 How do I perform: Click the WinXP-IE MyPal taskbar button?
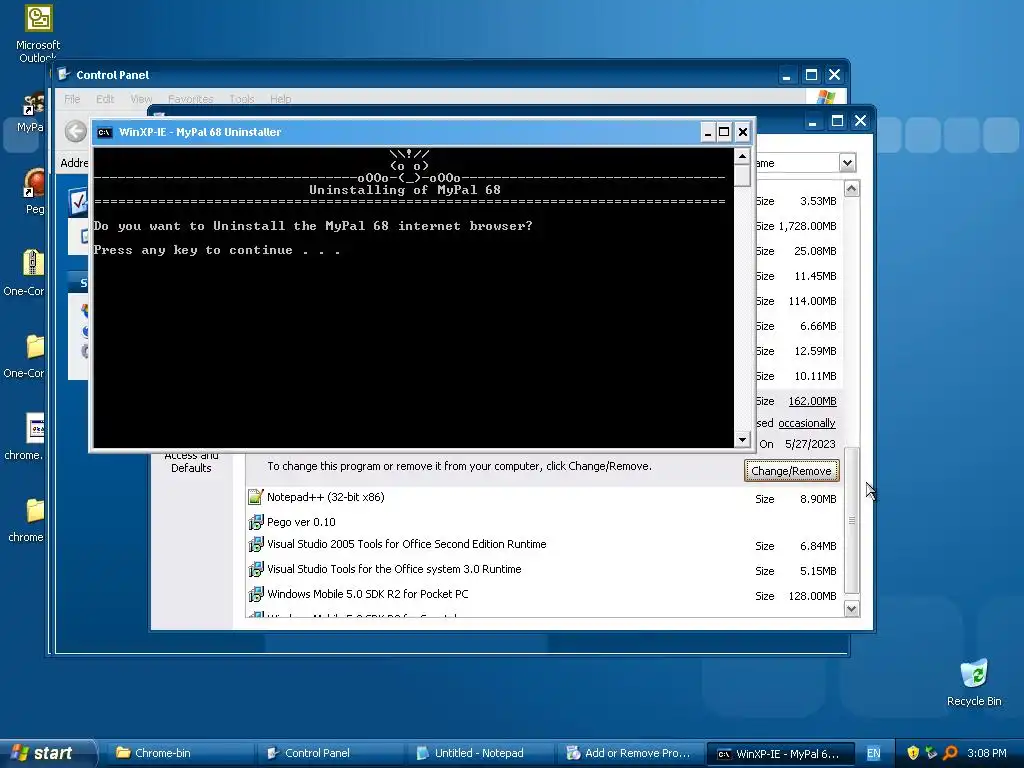tap(780, 753)
